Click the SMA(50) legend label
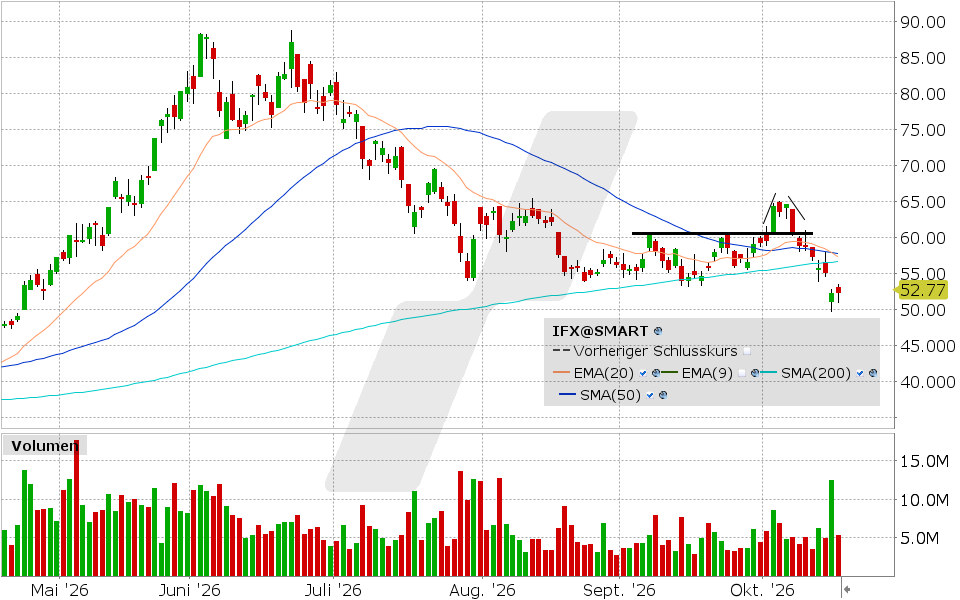The width and height of the screenshot is (960, 600). pyautogui.click(x=610, y=396)
